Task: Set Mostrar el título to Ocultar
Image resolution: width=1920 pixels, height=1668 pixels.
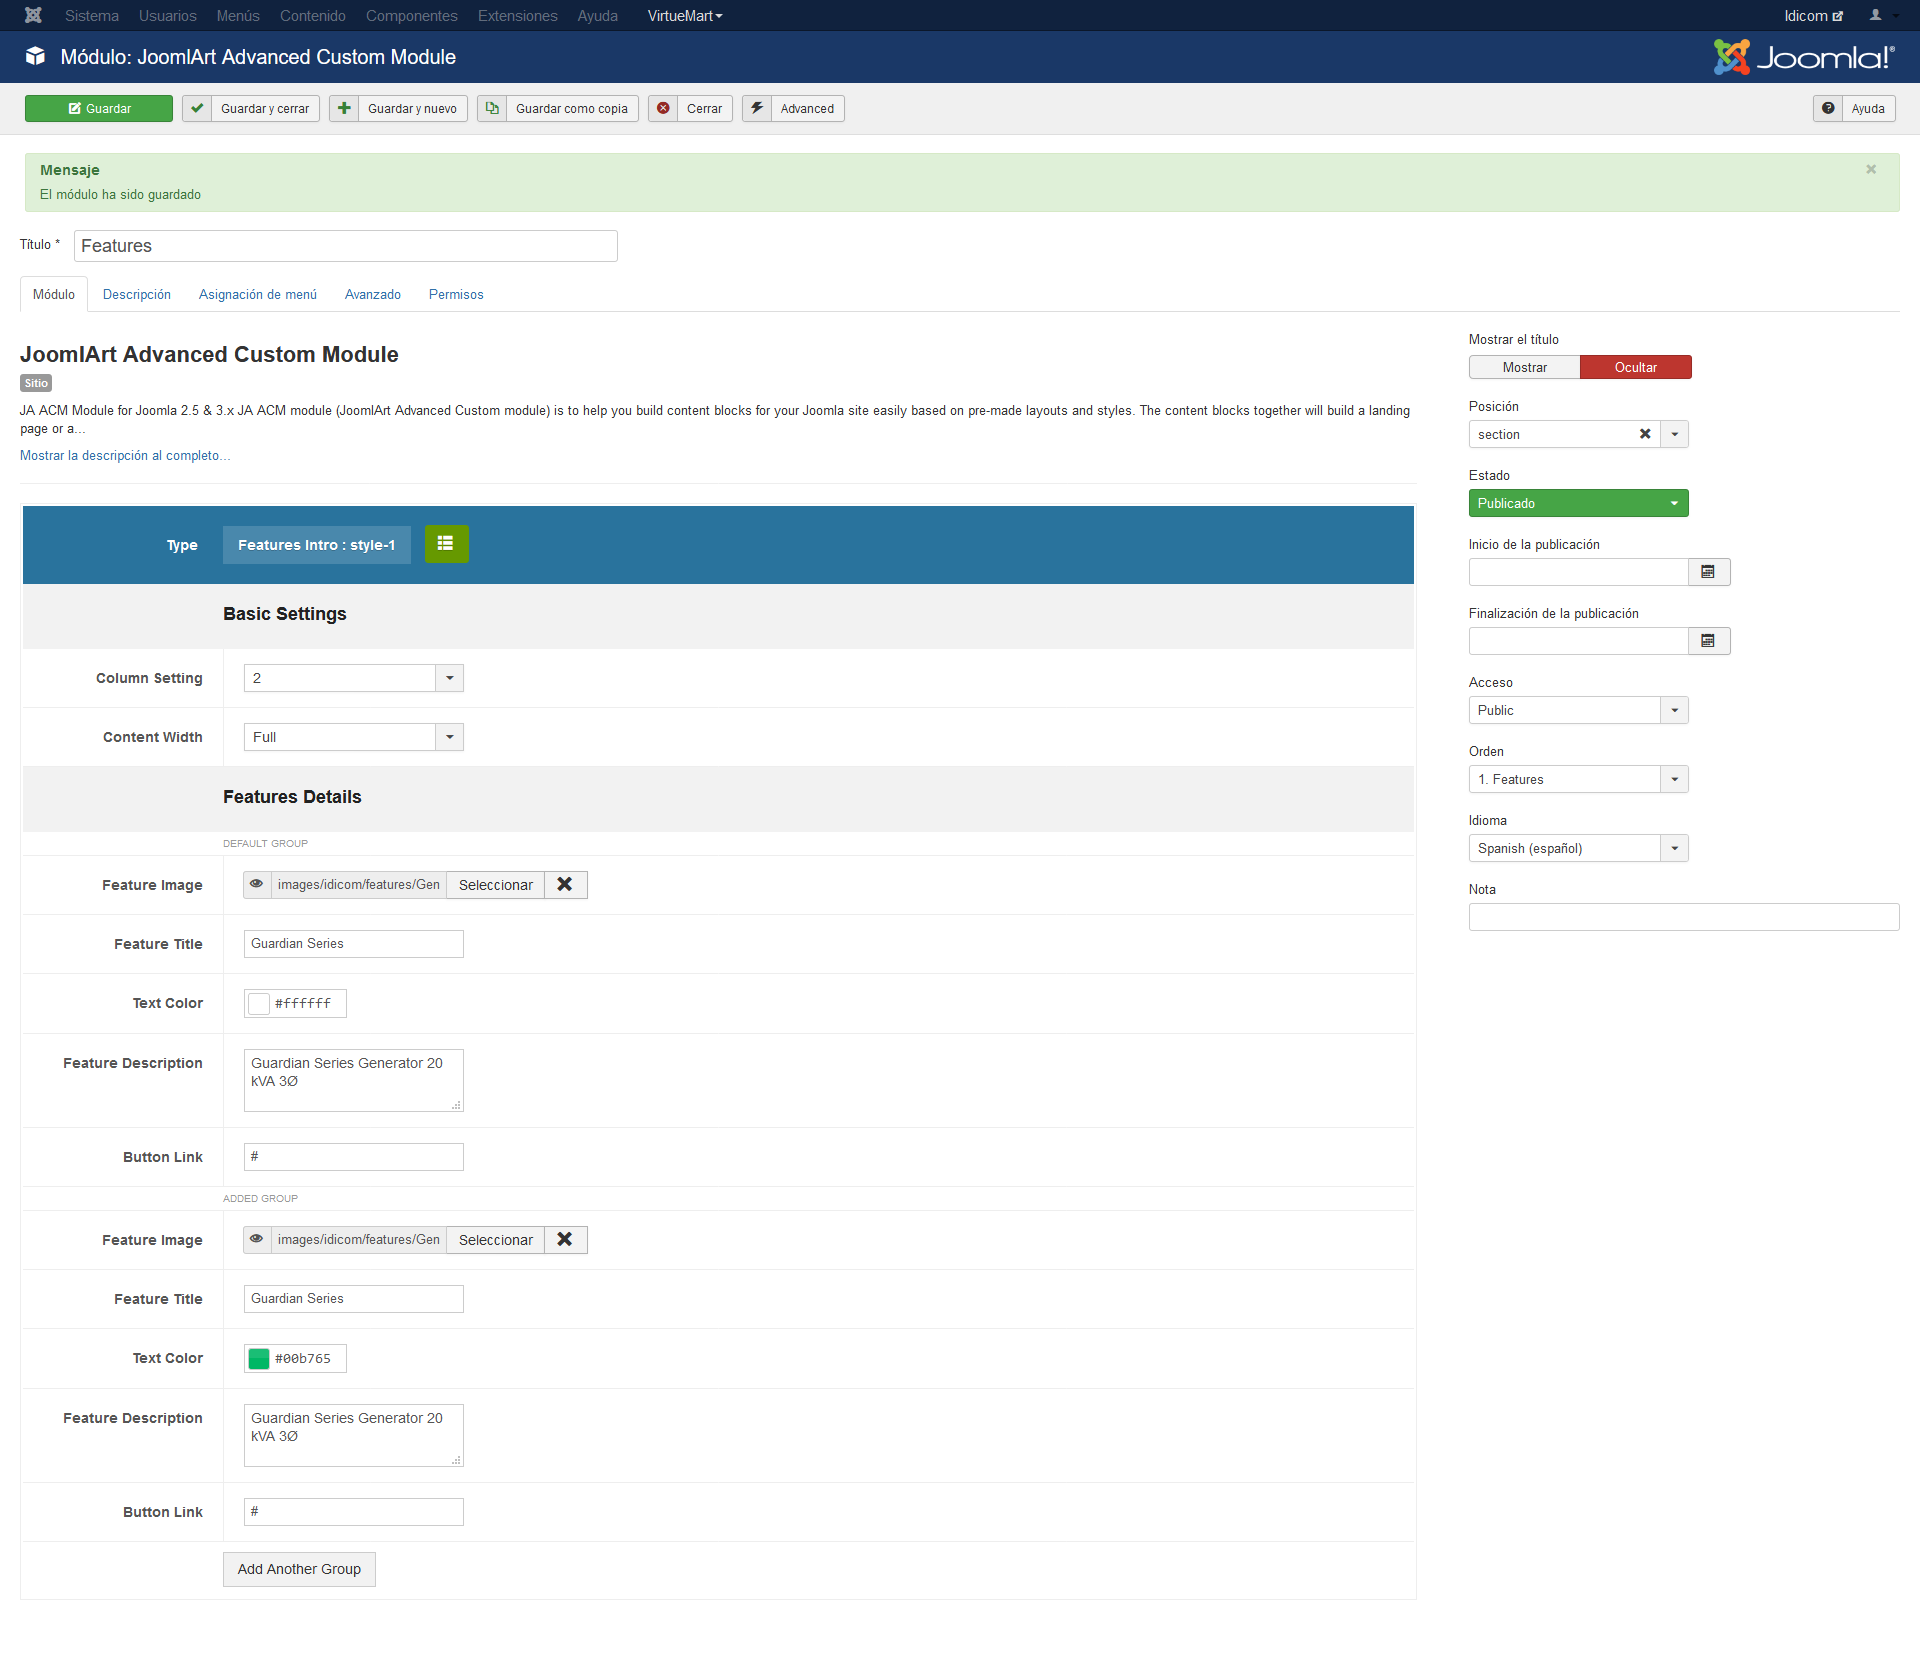Action: click(1635, 367)
